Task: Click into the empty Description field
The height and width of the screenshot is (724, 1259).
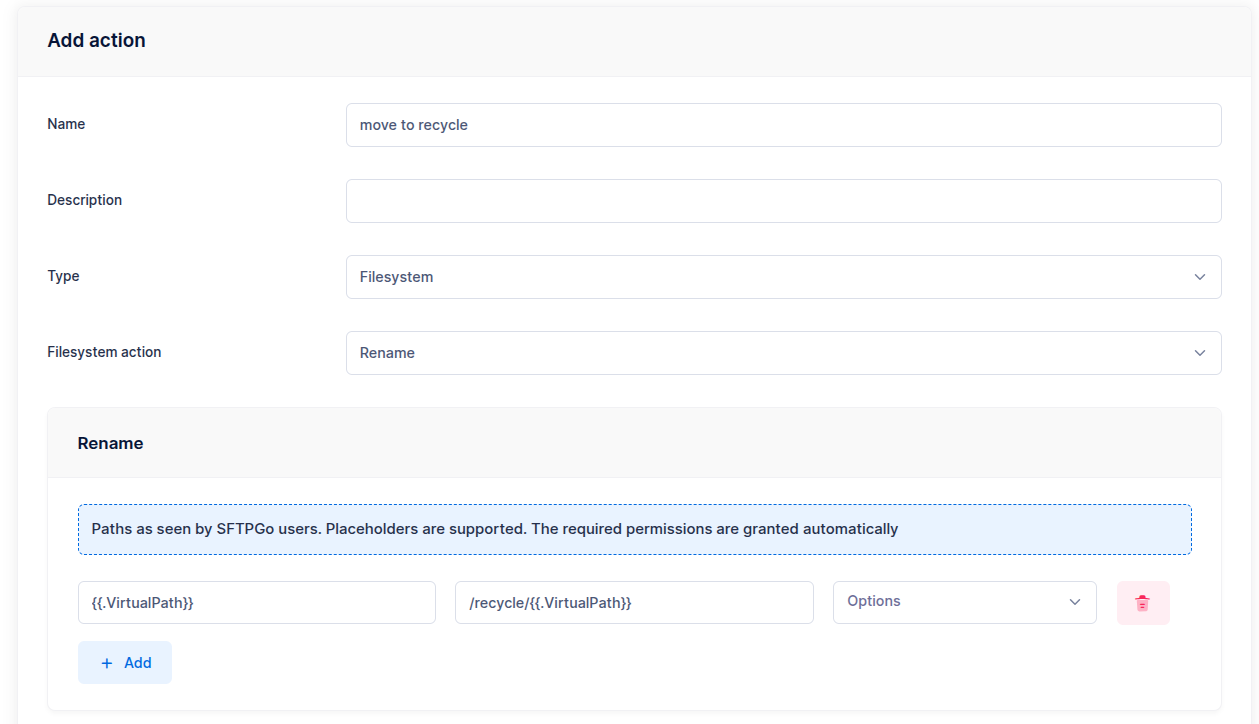Action: 783,201
